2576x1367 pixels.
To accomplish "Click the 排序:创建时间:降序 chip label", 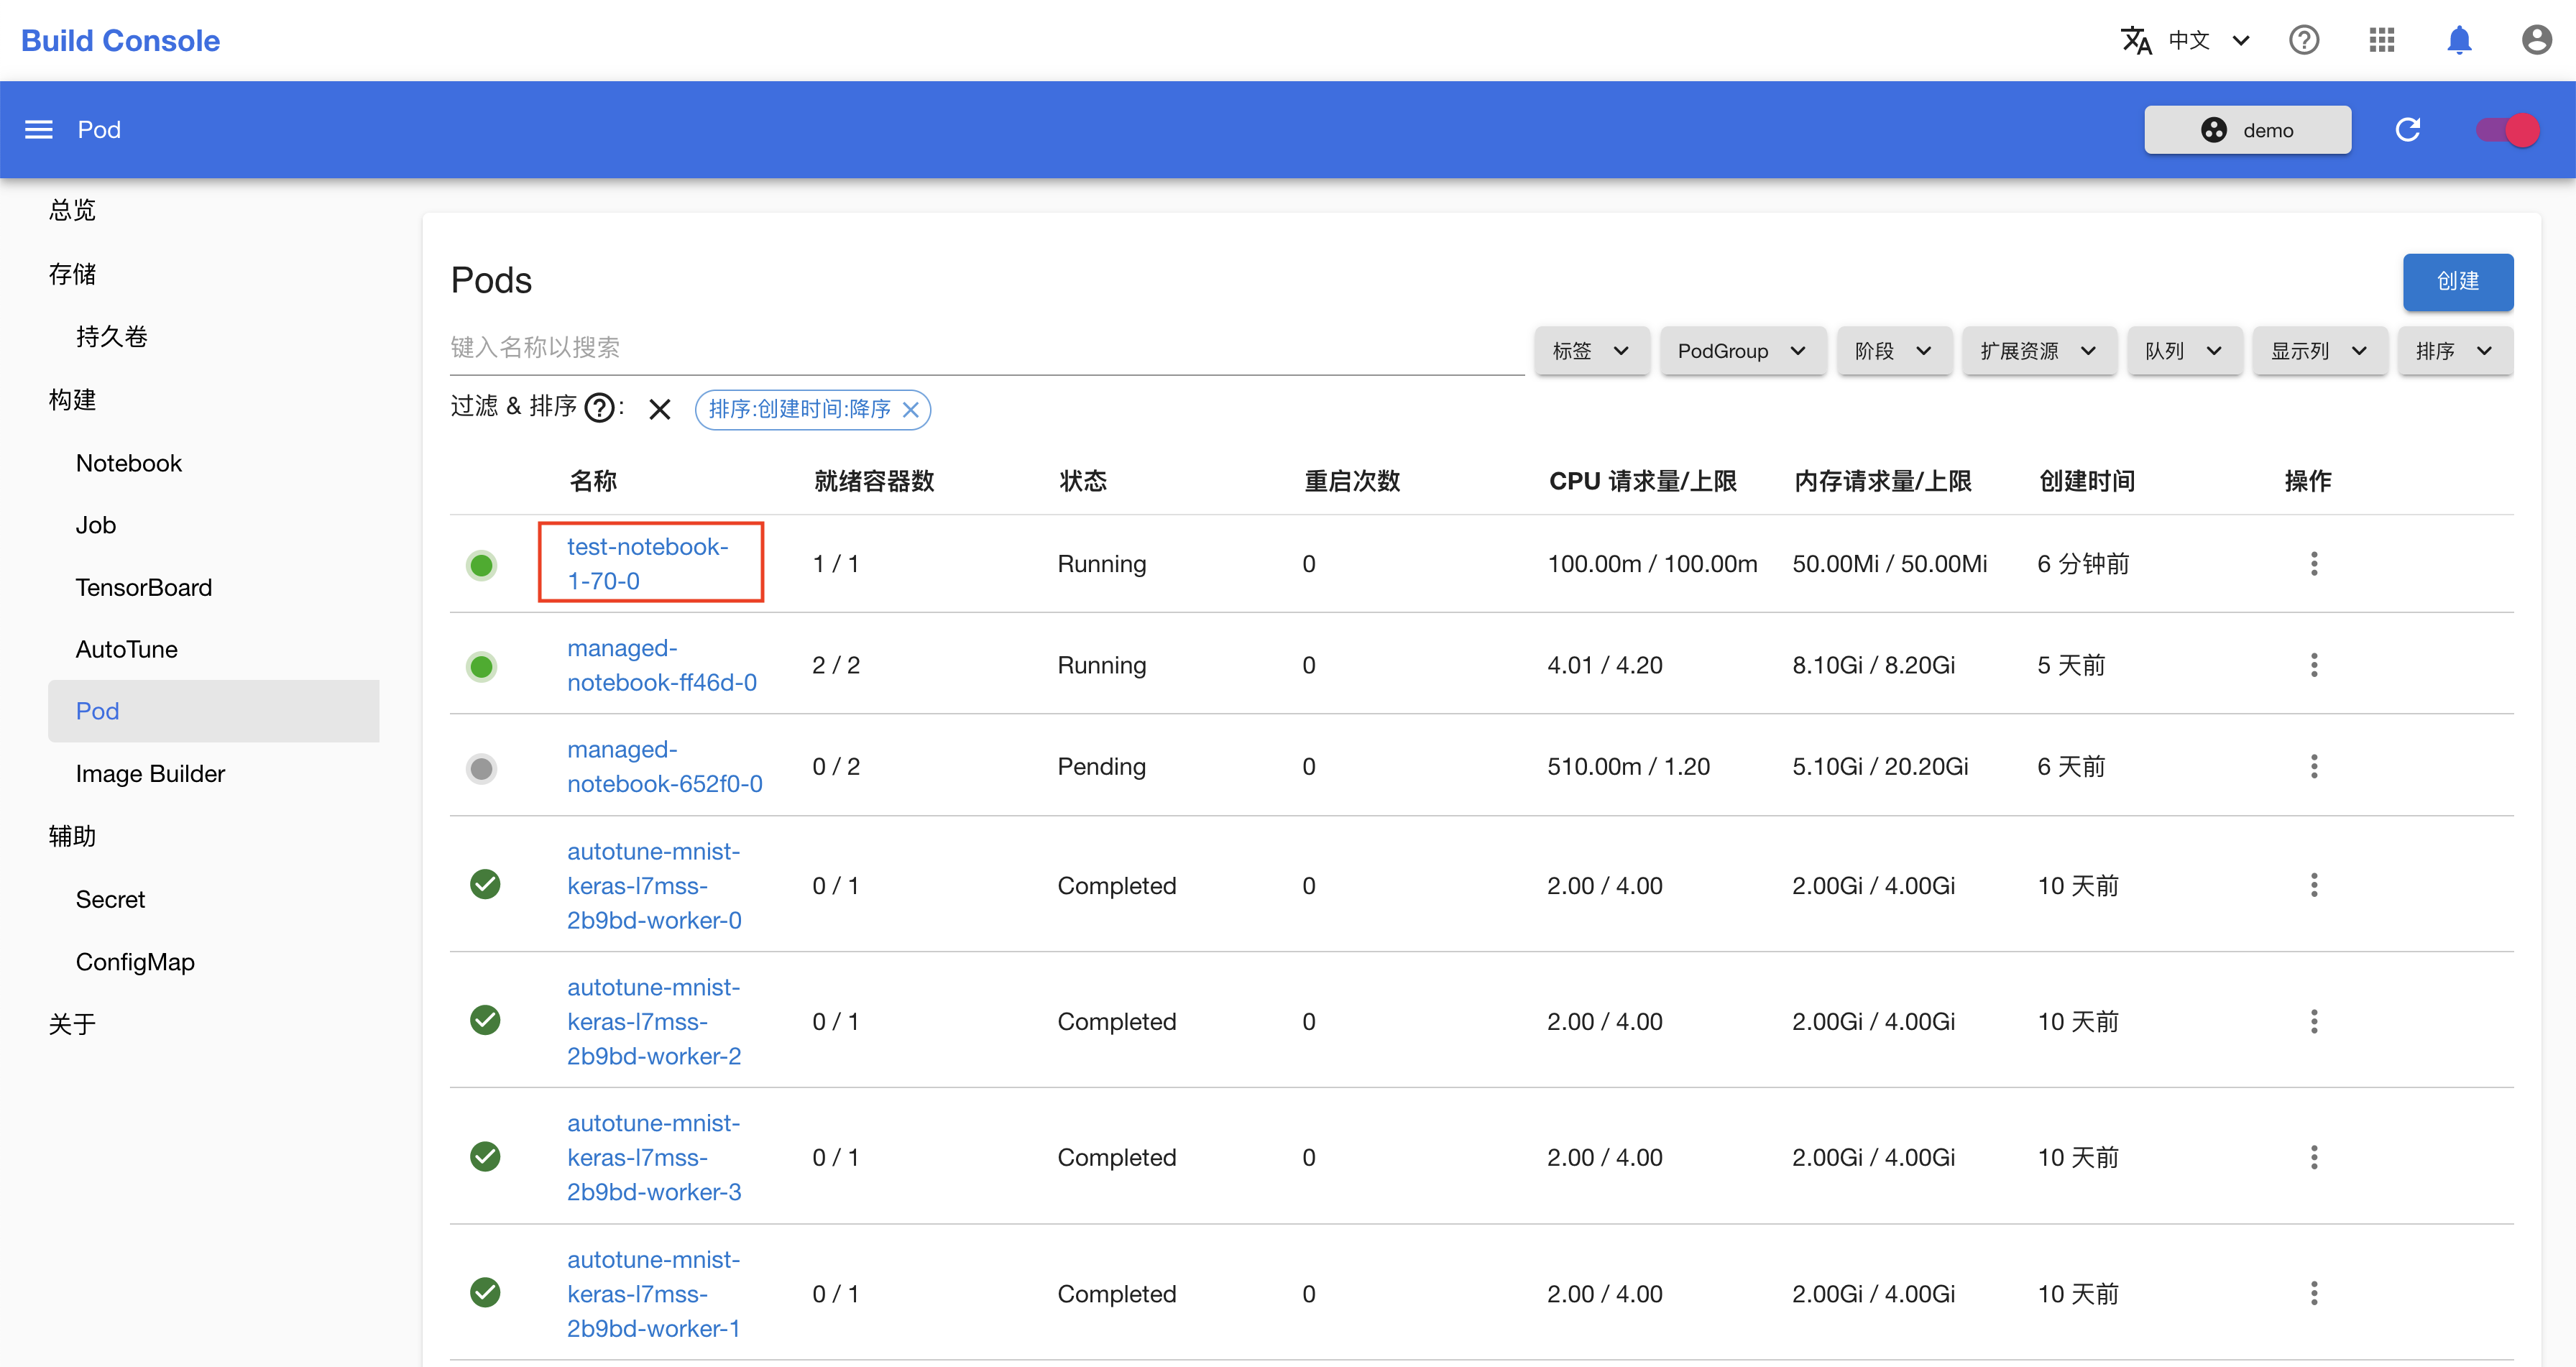I will point(799,409).
